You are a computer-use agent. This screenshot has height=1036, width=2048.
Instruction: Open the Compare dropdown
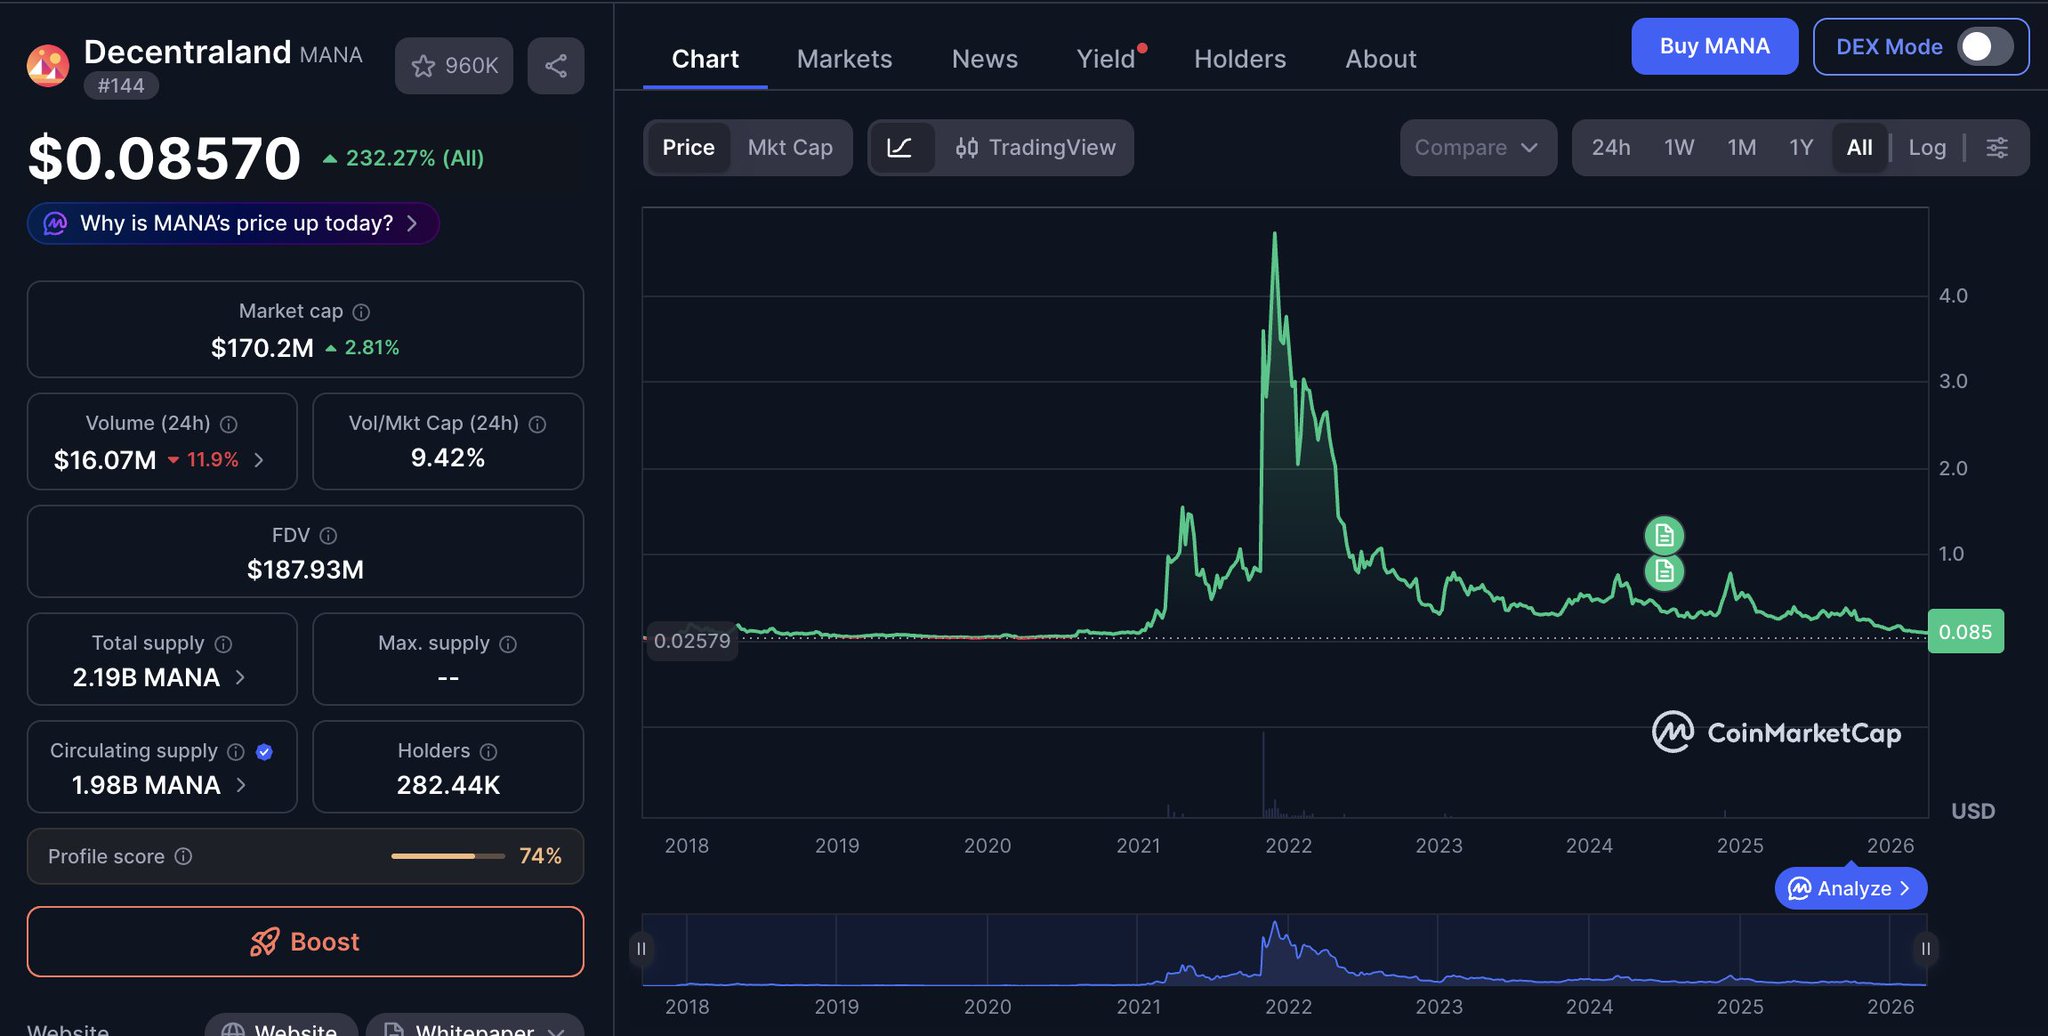[1477, 148]
